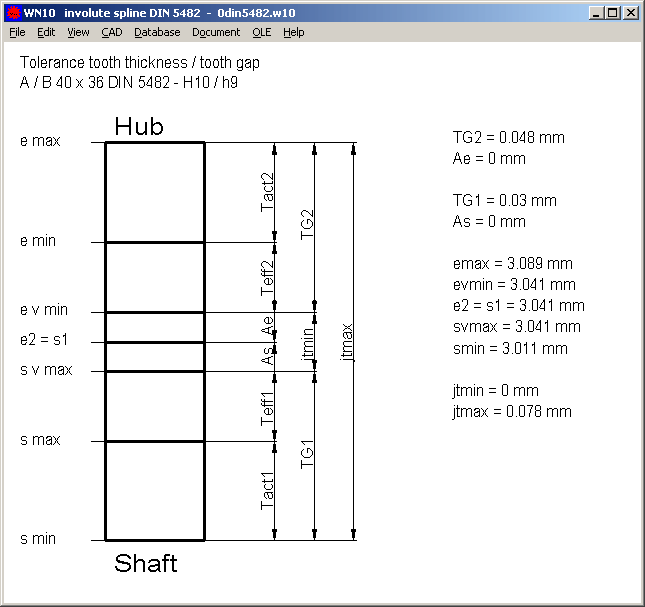Click the Shaft label below the diagram

(x=146, y=563)
